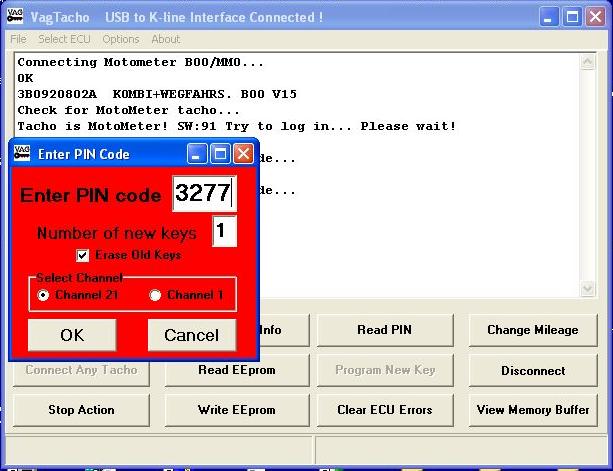
Task: Close the VagTacho main window
Action: (595, 17)
